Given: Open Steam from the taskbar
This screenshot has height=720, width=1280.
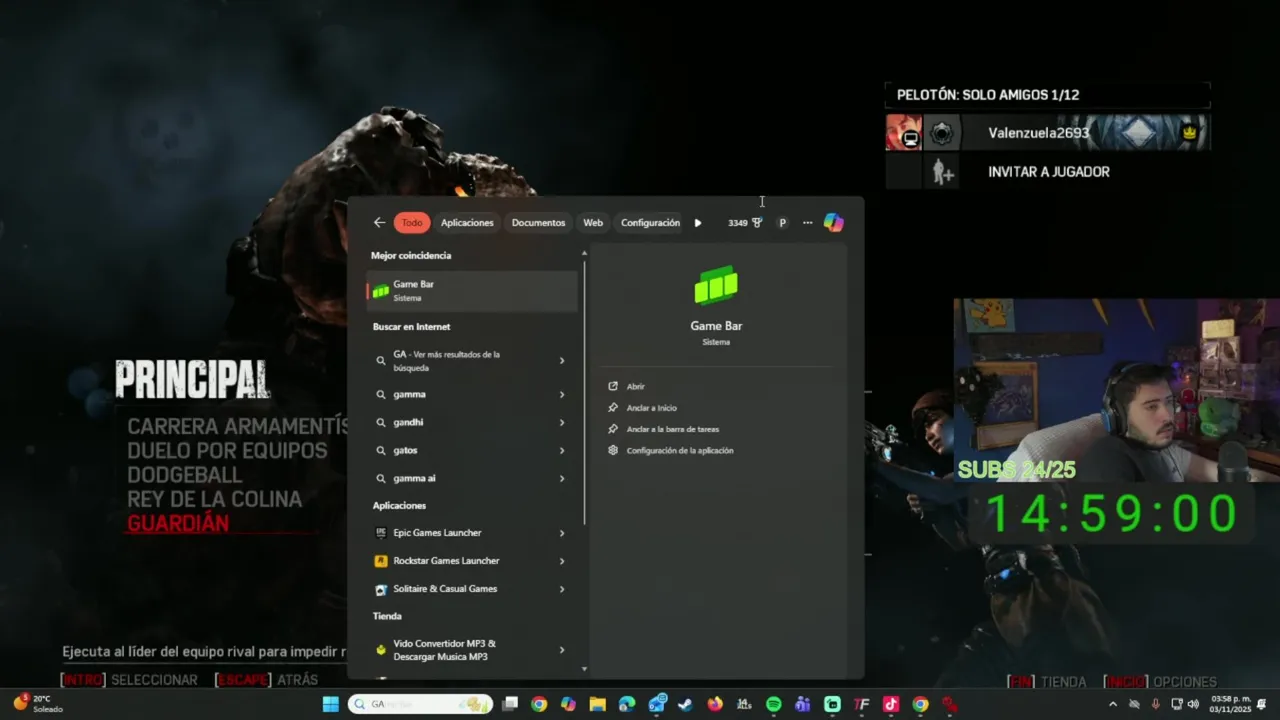Looking at the screenshot, I should 685,704.
